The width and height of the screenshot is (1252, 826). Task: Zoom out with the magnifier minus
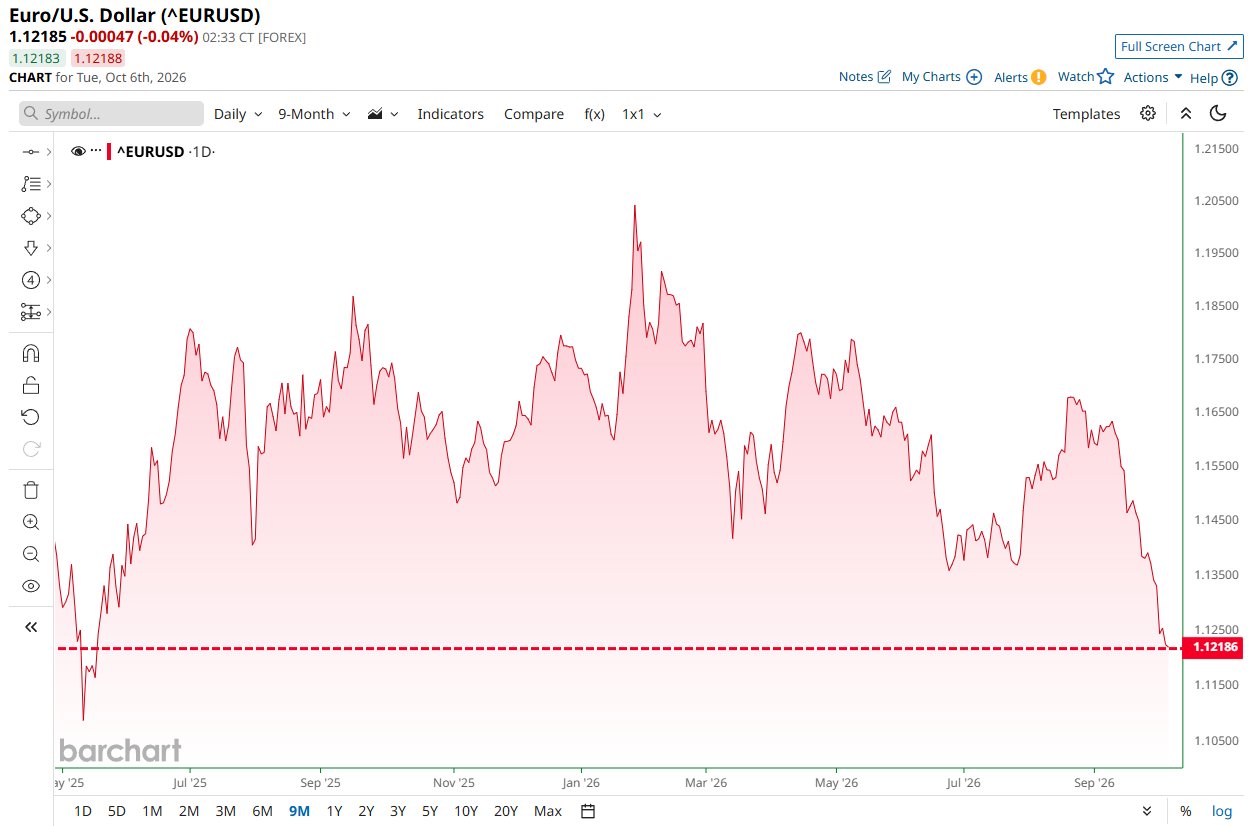click(30, 554)
